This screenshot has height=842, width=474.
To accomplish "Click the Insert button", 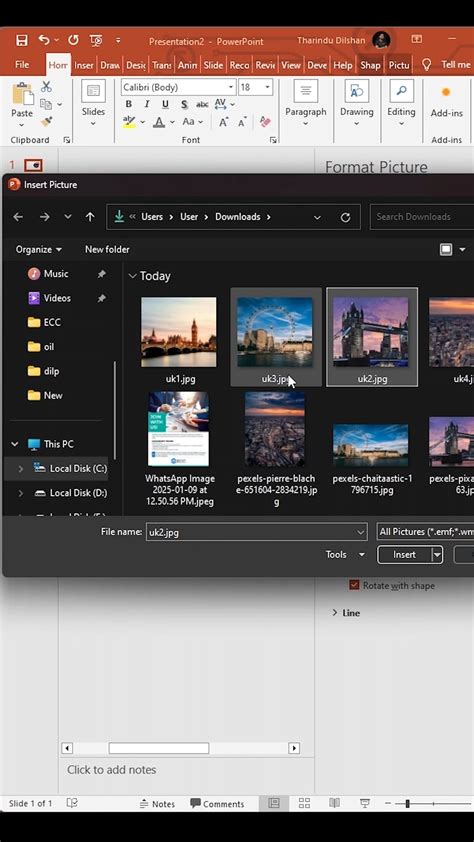I will click(405, 555).
